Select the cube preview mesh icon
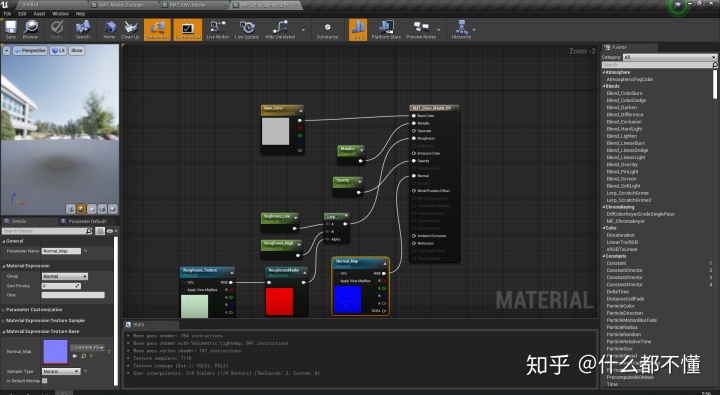This screenshot has height=395, width=720. click(102, 209)
